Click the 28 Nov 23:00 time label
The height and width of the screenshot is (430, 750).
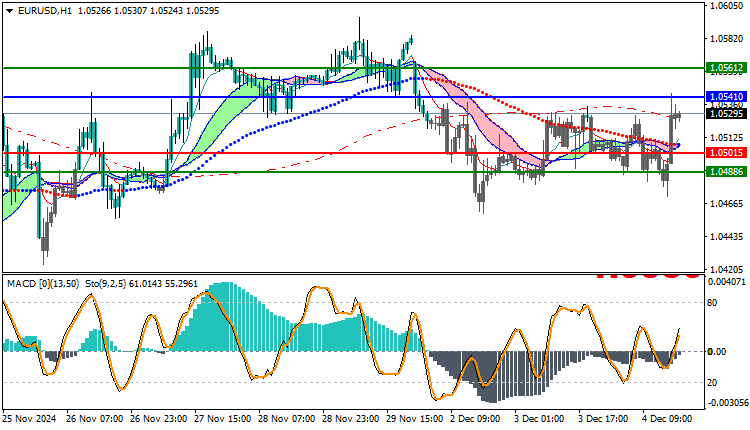(351, 419)
